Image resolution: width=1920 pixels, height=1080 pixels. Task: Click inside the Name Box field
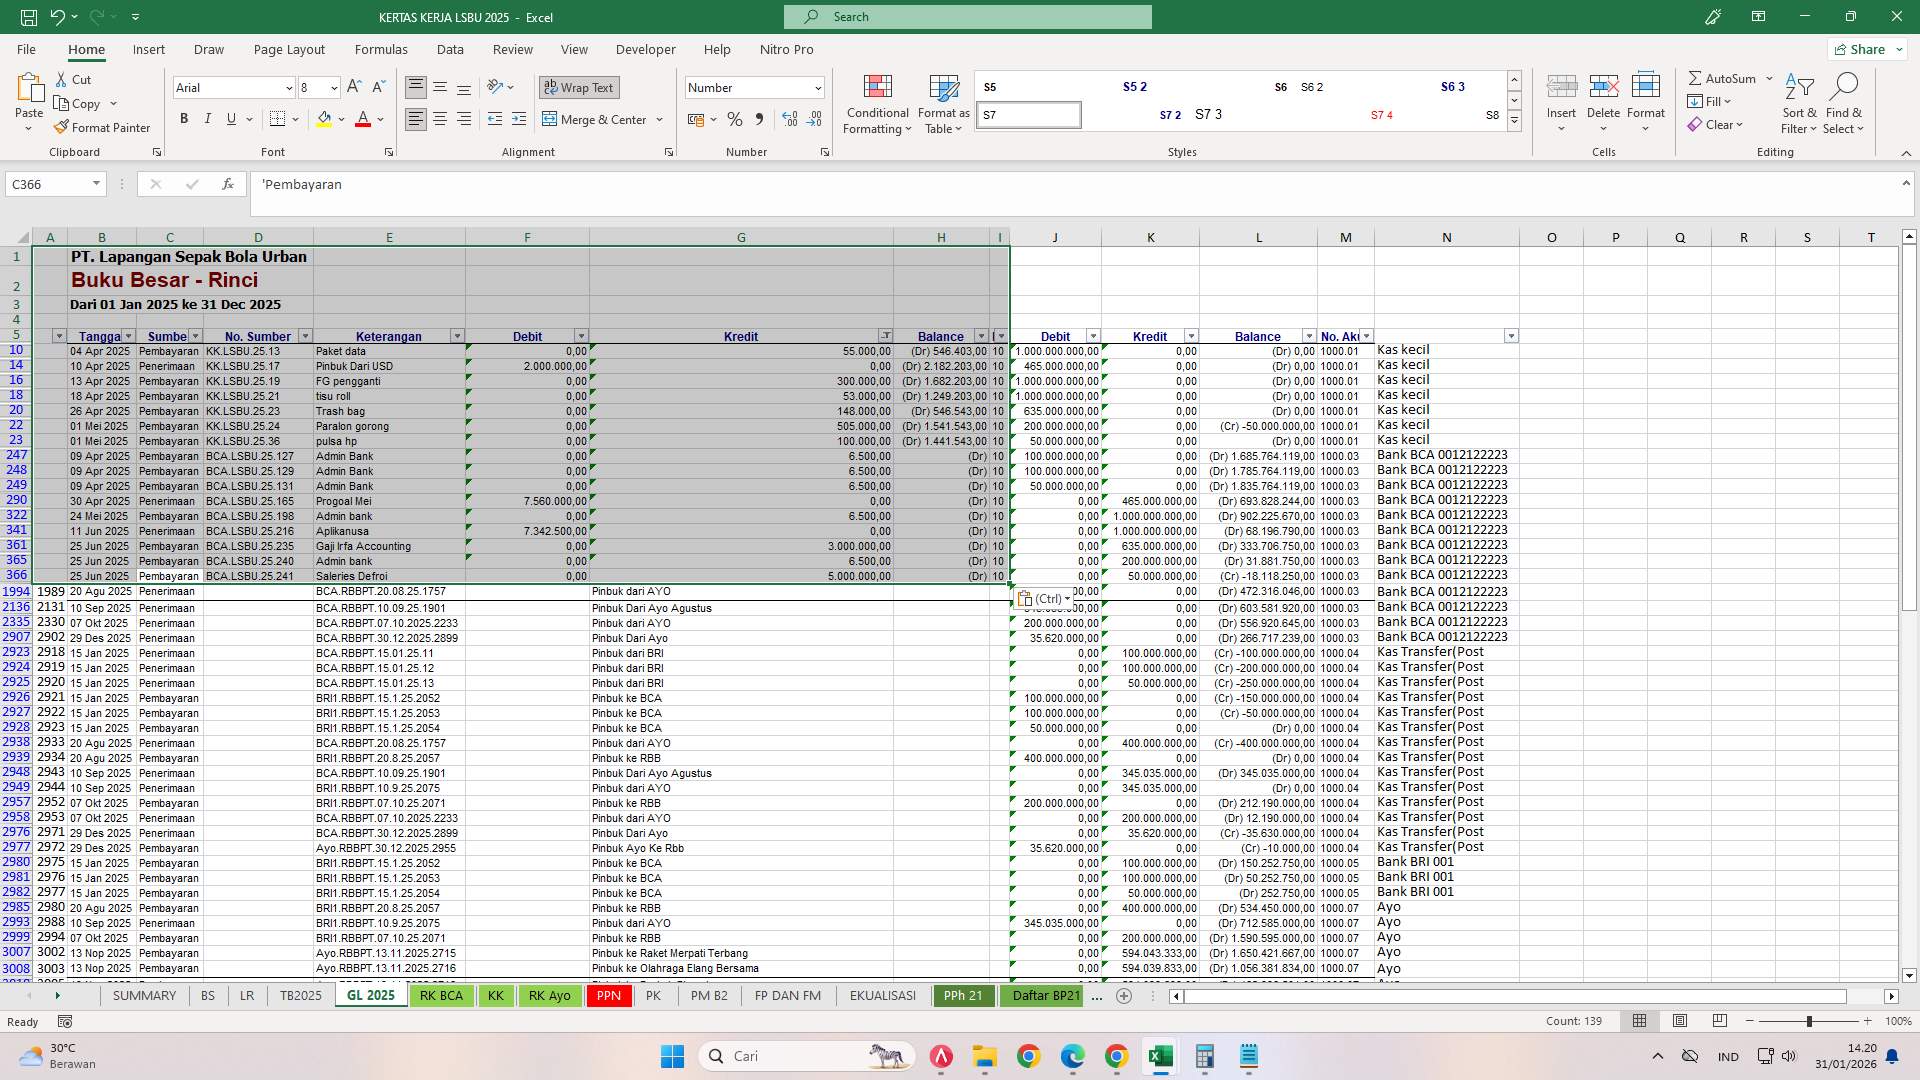pos(50,184)
